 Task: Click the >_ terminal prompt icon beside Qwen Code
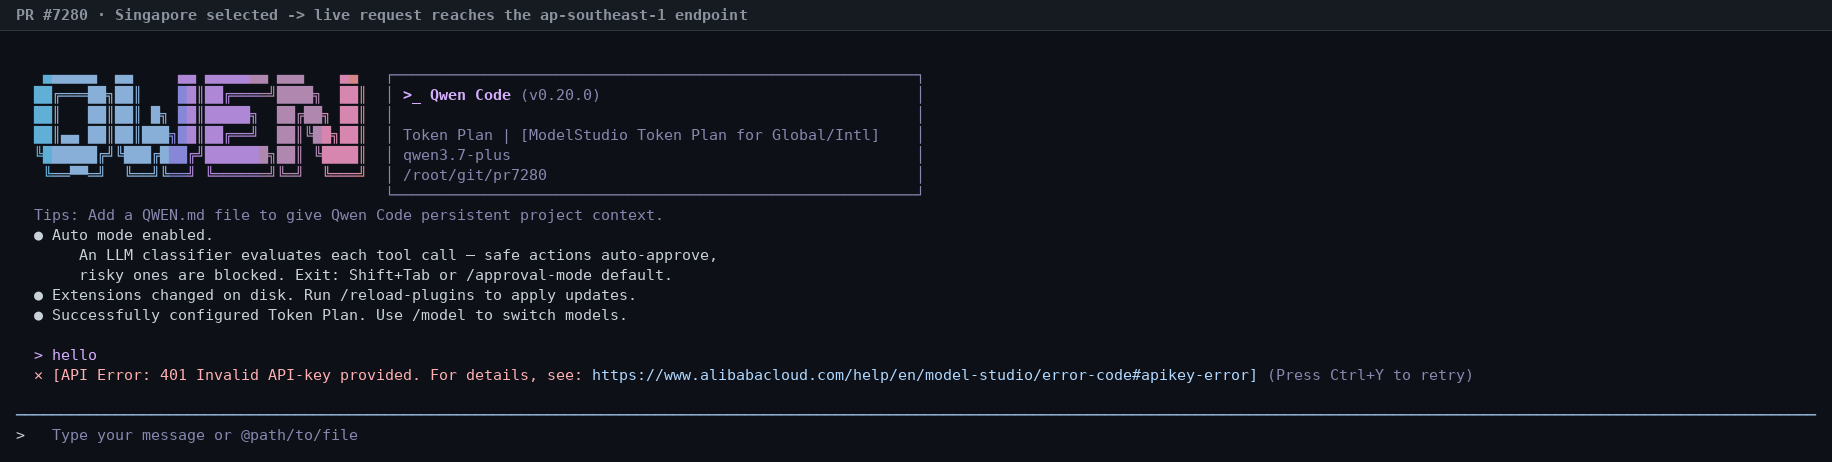point(412,95)
